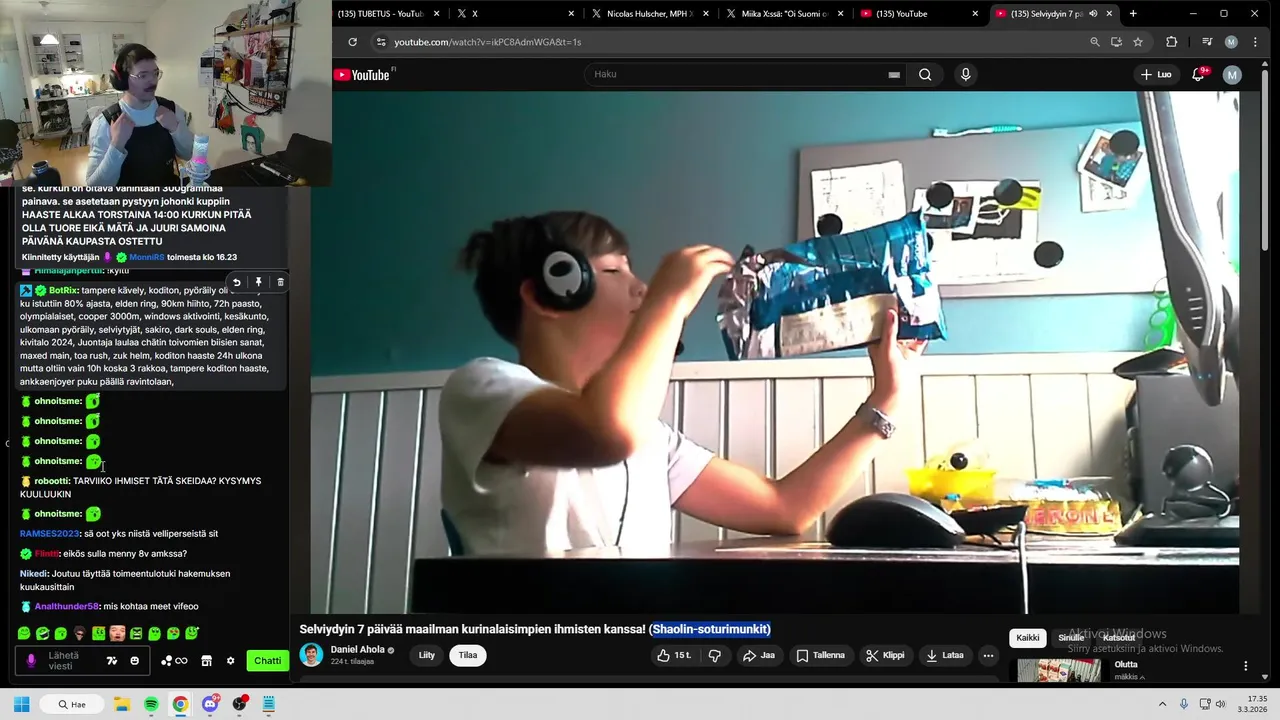Open the emoji picker in chat
1280x720 pixels.
(134, 660)
